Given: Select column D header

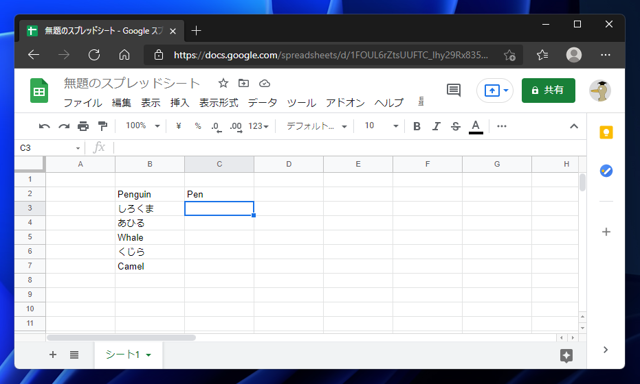Looking at the screenshot, I should 289,164.
